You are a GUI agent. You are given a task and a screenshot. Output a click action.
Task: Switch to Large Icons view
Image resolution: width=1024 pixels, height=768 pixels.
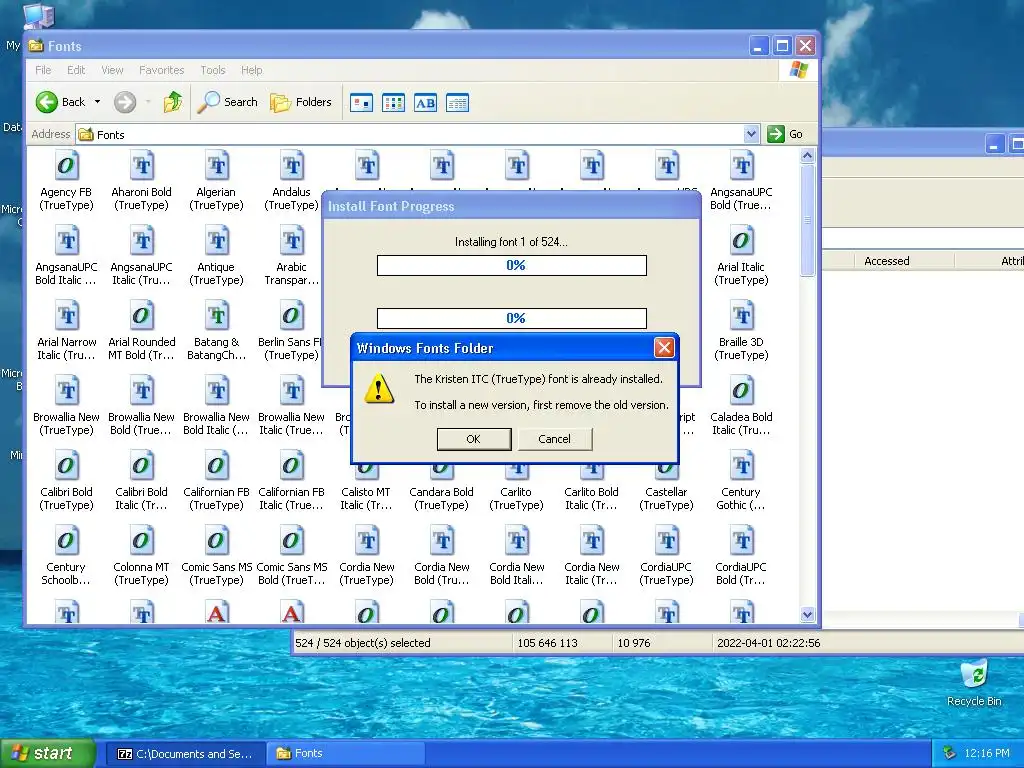pyautogui.click(x=361, y=103)
